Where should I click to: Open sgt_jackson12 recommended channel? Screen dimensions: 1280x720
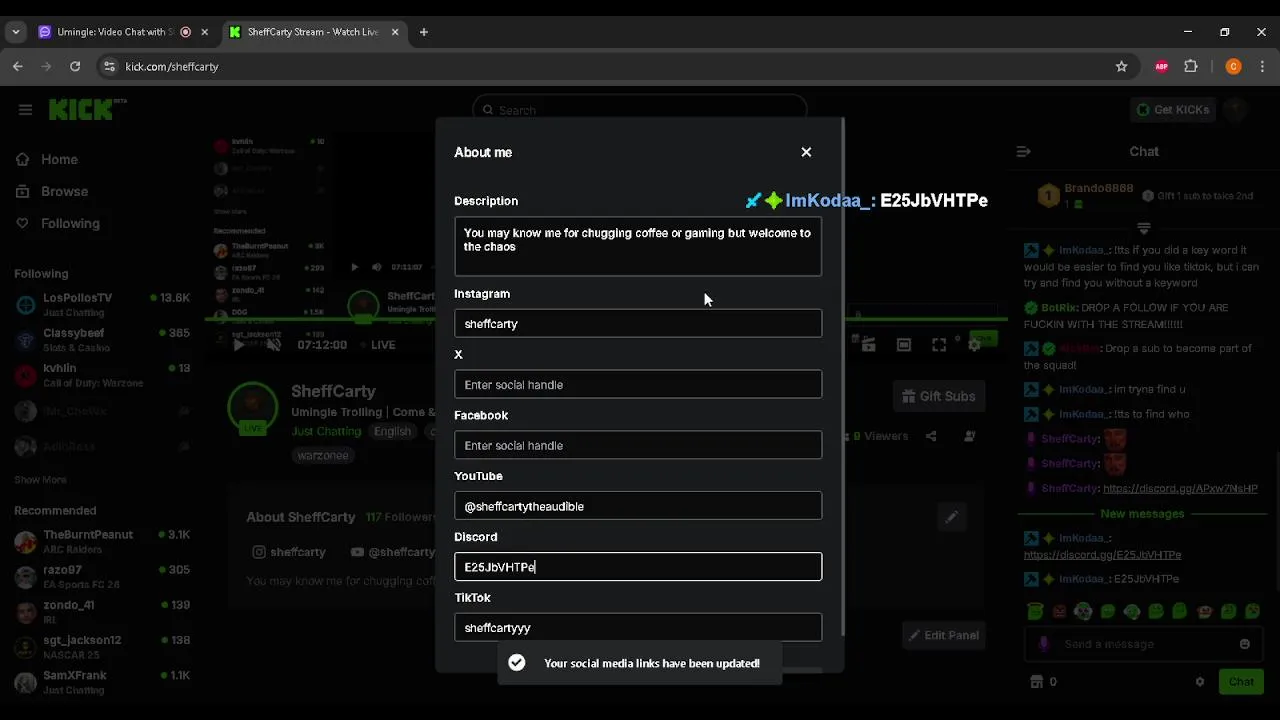click(x=100, y=646)
